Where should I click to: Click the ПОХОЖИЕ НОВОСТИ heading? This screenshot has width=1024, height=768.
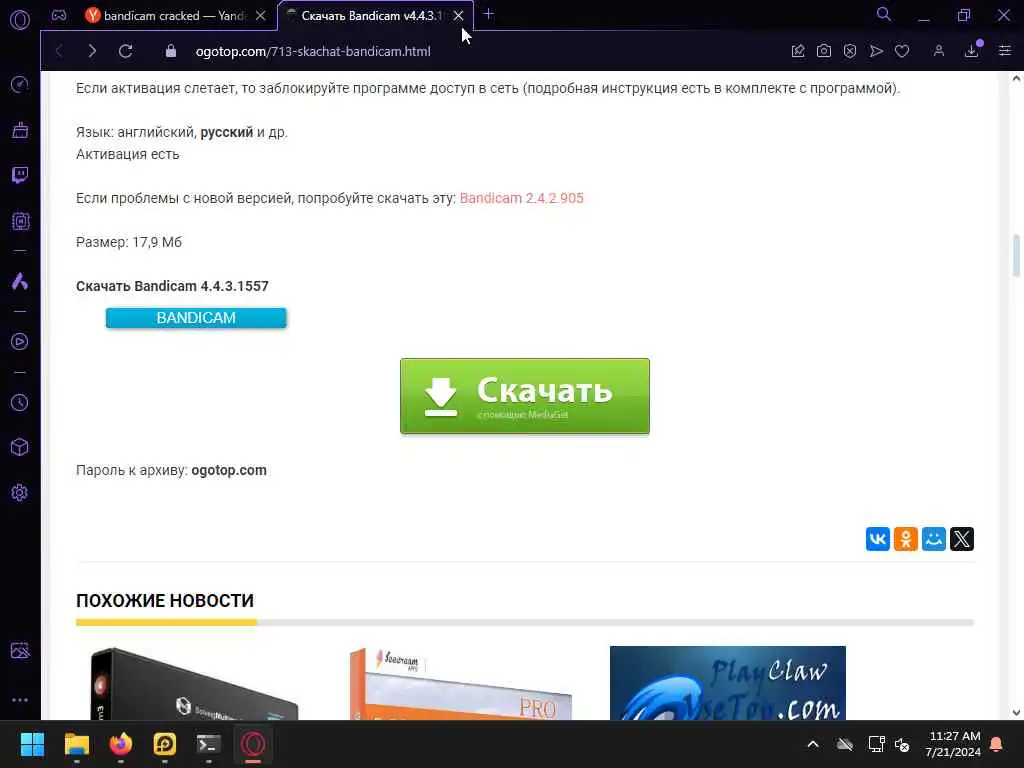click(x=165, y=600)
